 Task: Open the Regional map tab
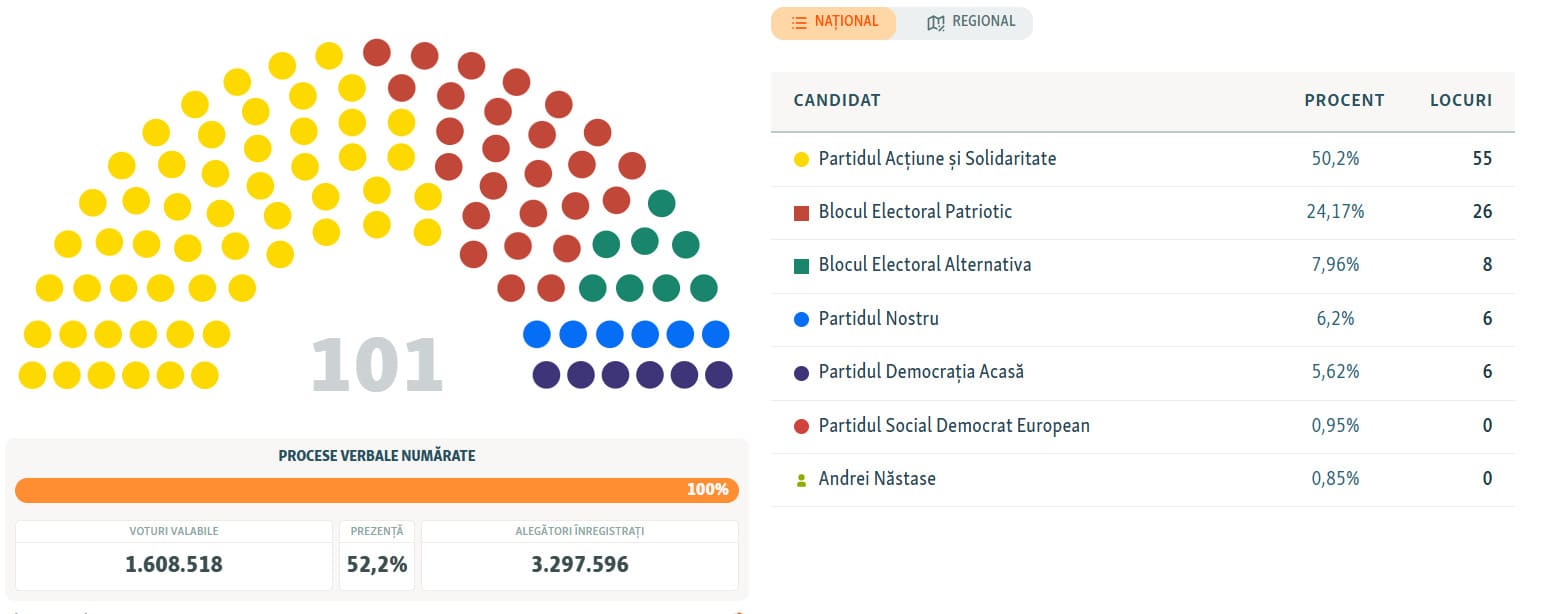tap(970, 22)
